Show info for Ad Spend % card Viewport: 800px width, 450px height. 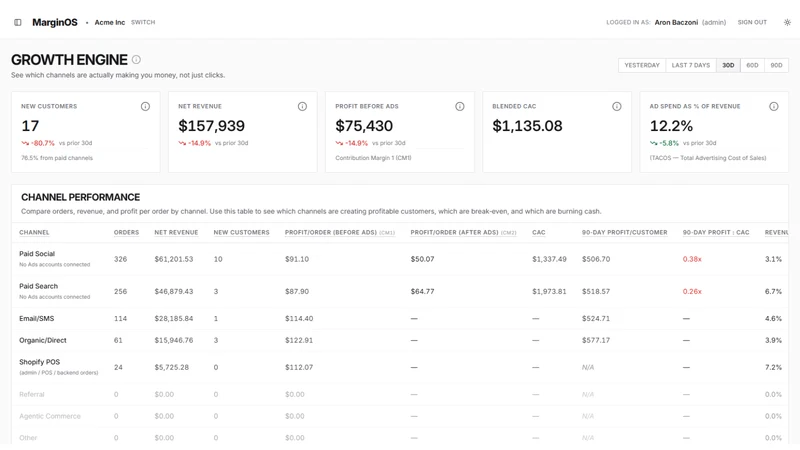click(774, 107)
